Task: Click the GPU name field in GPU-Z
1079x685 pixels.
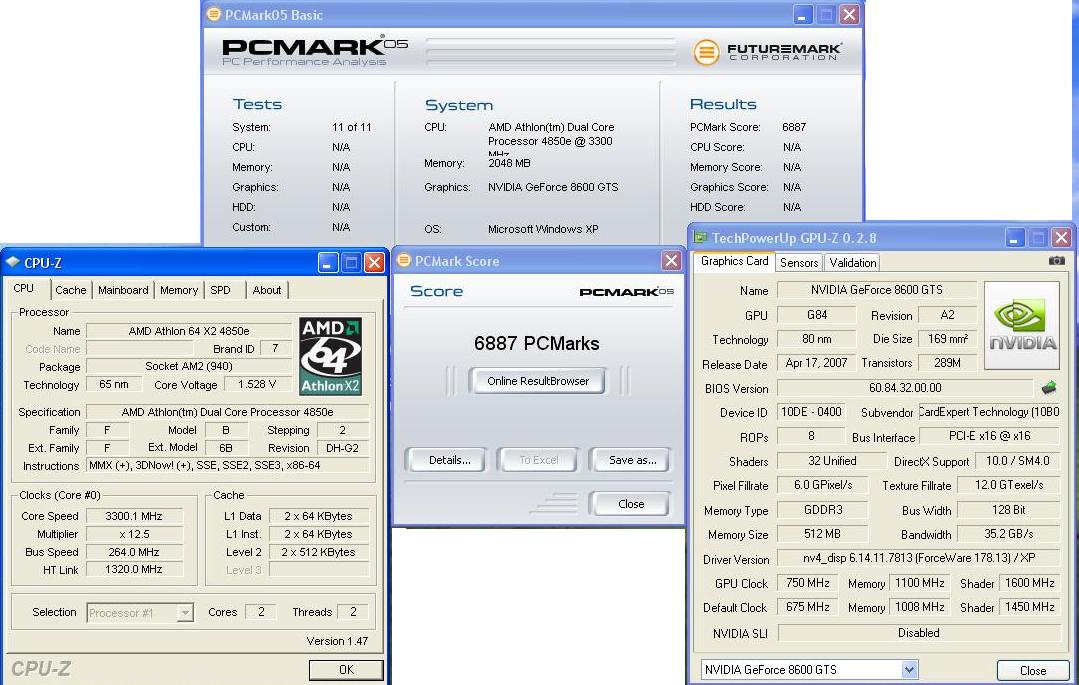Action: [x=877, y=290]
